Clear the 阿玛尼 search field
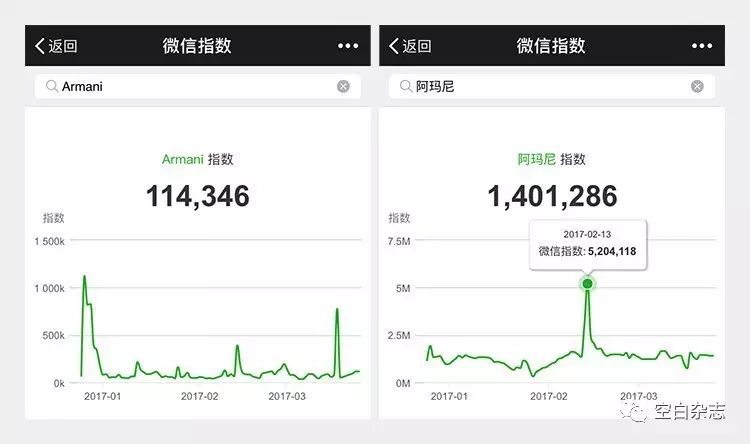Viewport: 750px width, 444px height. pyautogui.click(x=697, y=86)
